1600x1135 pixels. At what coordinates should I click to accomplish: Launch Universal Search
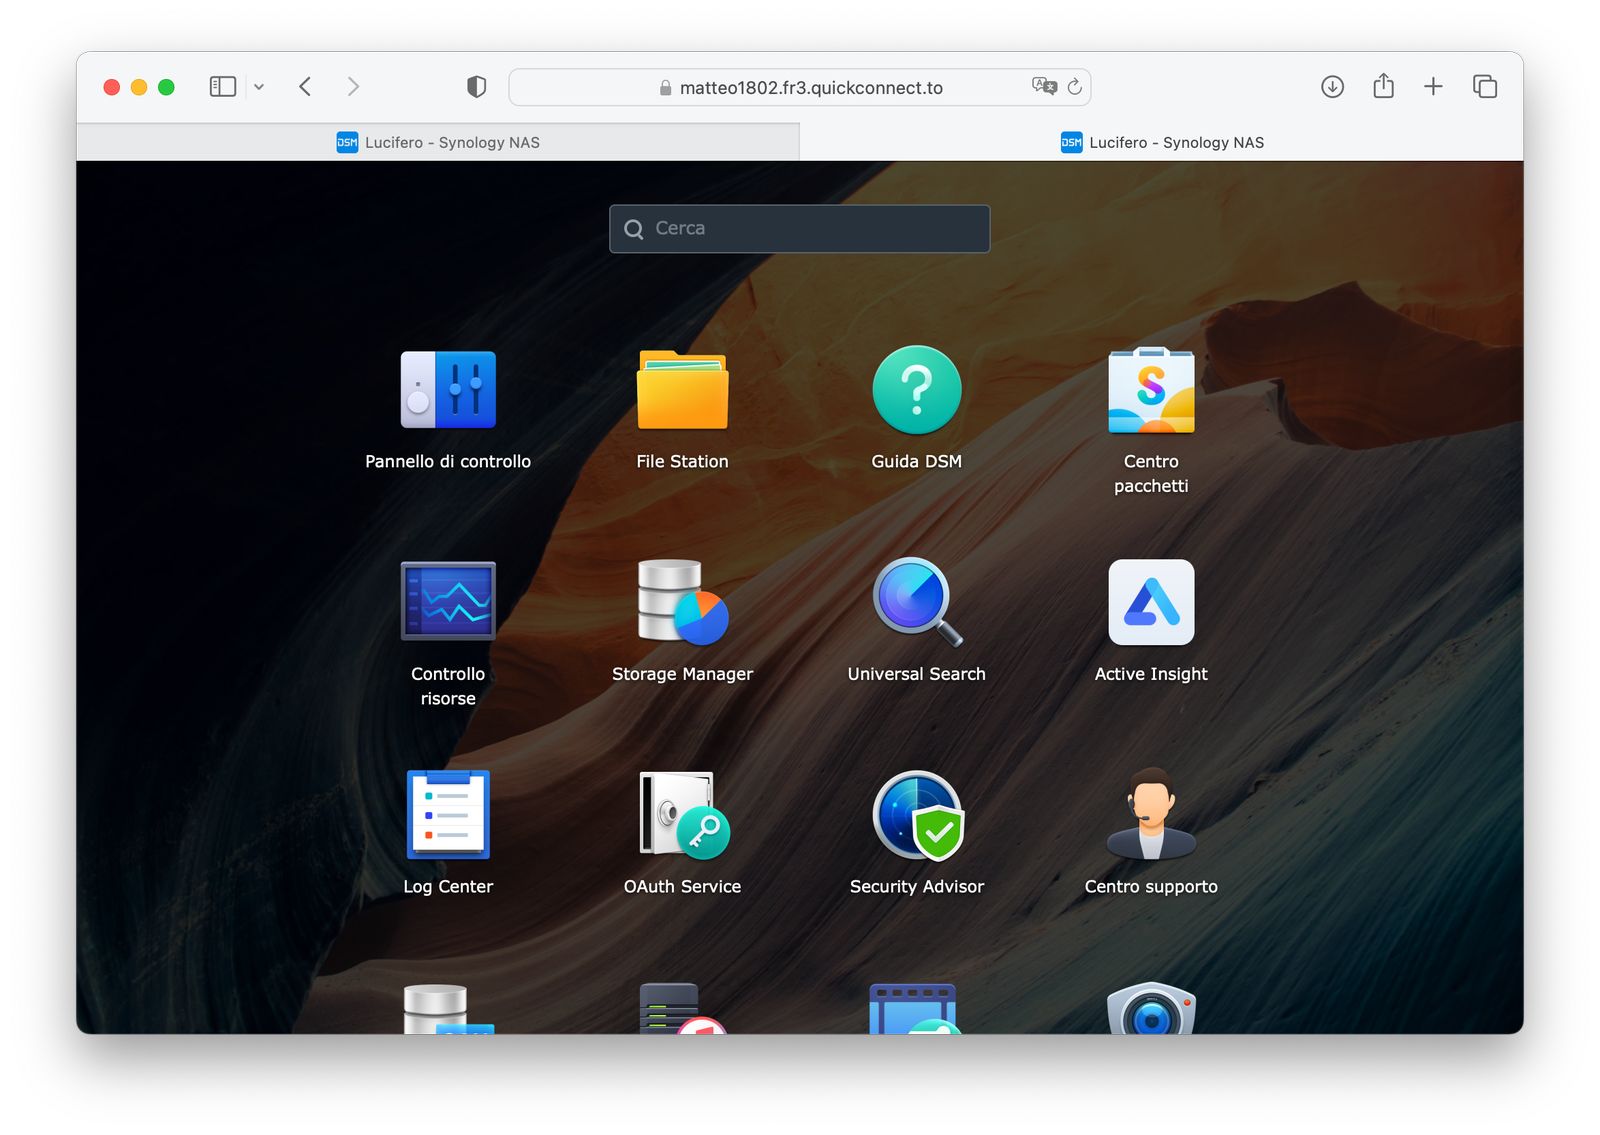[917, 601]
